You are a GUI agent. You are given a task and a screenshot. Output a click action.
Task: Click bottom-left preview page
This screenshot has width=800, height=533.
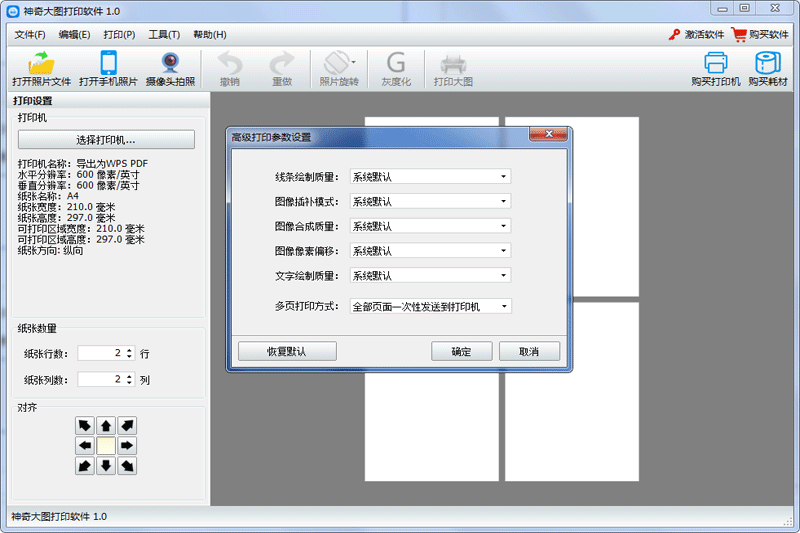pos(432,426)
